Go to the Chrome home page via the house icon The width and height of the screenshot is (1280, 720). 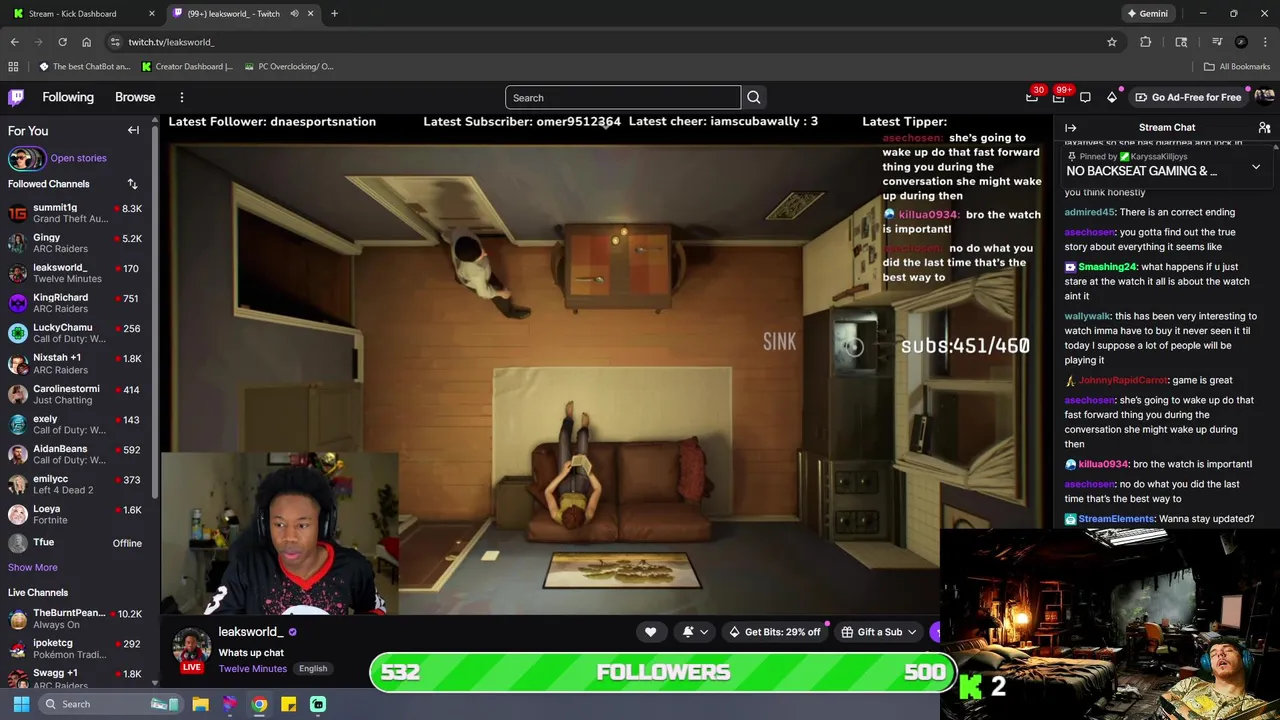point(86,42)
